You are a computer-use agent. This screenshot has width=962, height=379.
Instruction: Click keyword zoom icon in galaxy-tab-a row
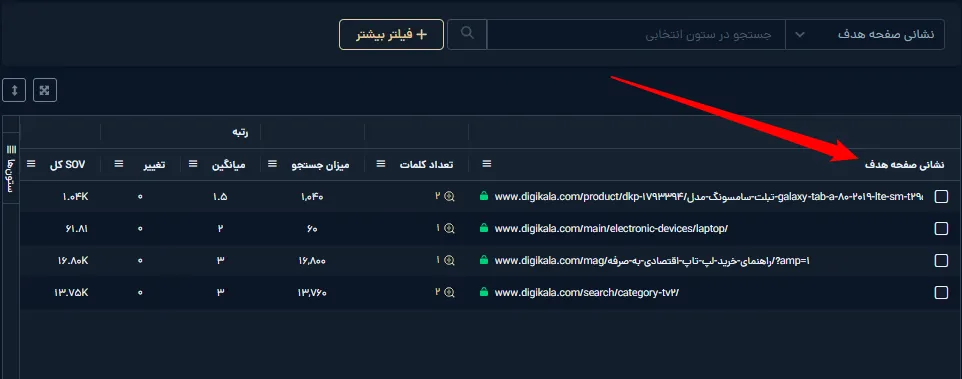(449, 196)
